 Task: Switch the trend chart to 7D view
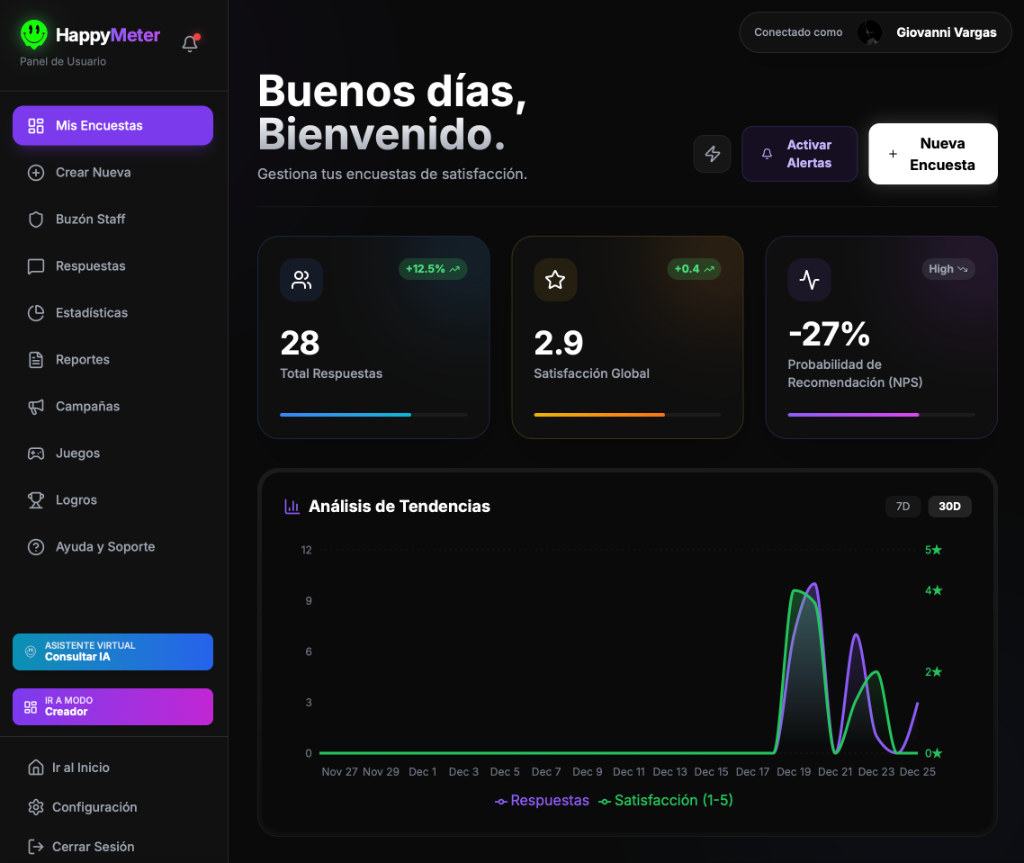(x=902, y=507)
